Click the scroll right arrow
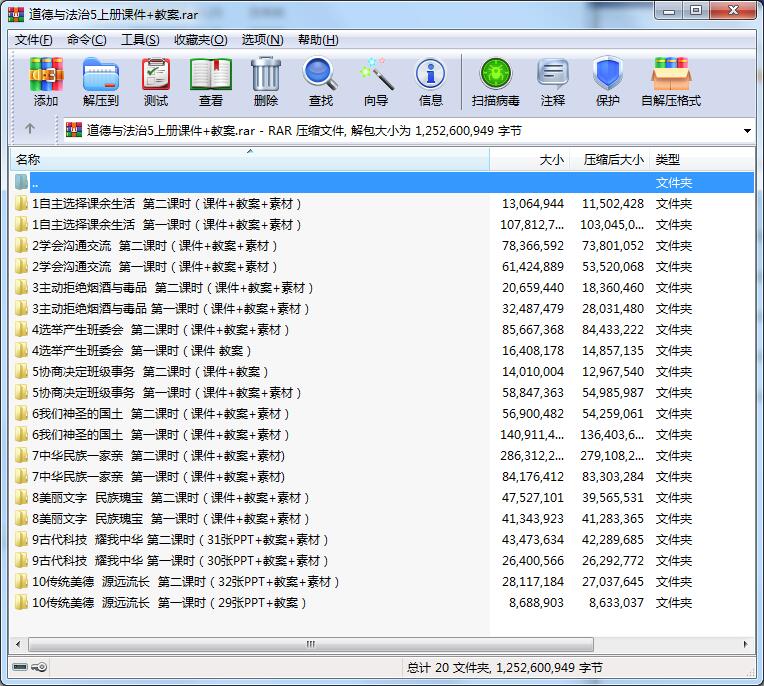The width and height of the screenshot is (764, 686). coord(745,644)
